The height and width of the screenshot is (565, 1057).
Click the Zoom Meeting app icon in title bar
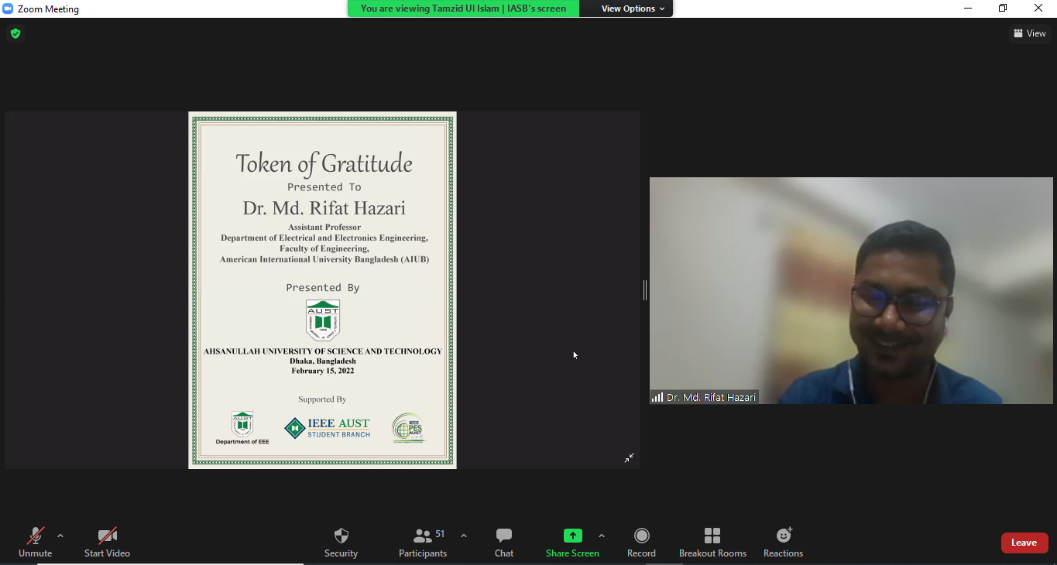pos(8,9)
